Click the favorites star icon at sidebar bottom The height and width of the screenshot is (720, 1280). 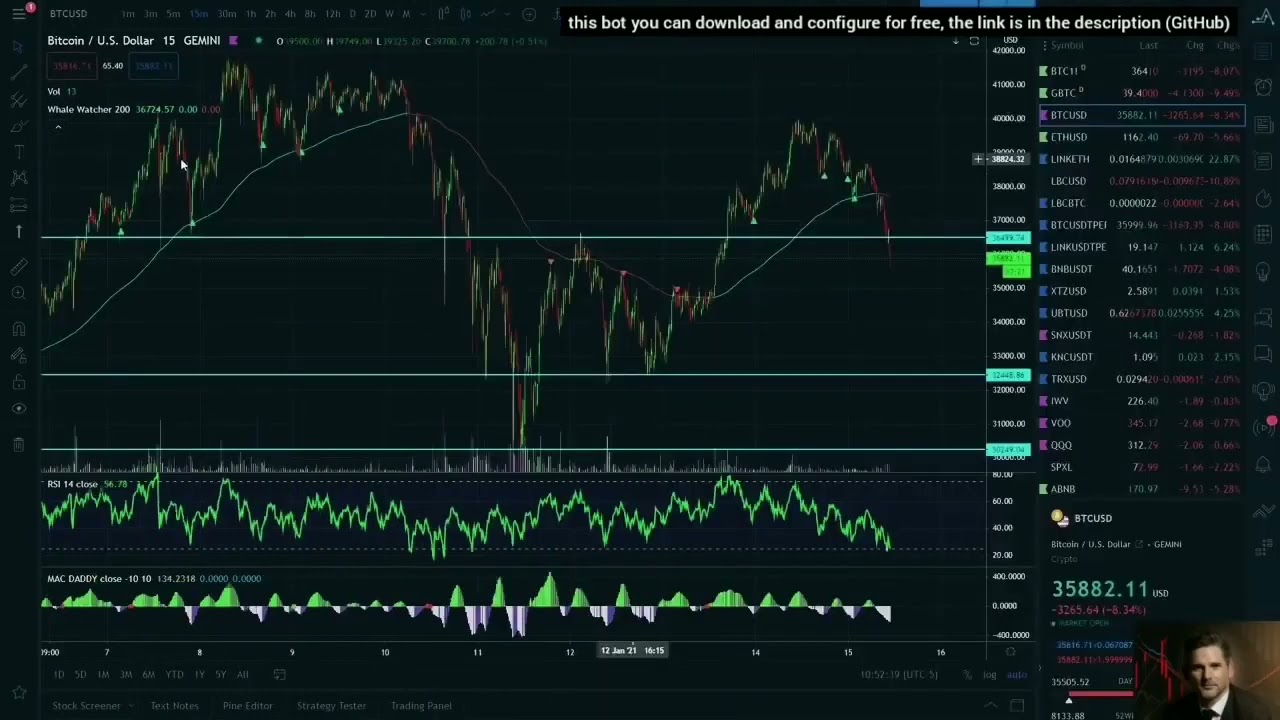pyautogui.click(x=18, y=692)
